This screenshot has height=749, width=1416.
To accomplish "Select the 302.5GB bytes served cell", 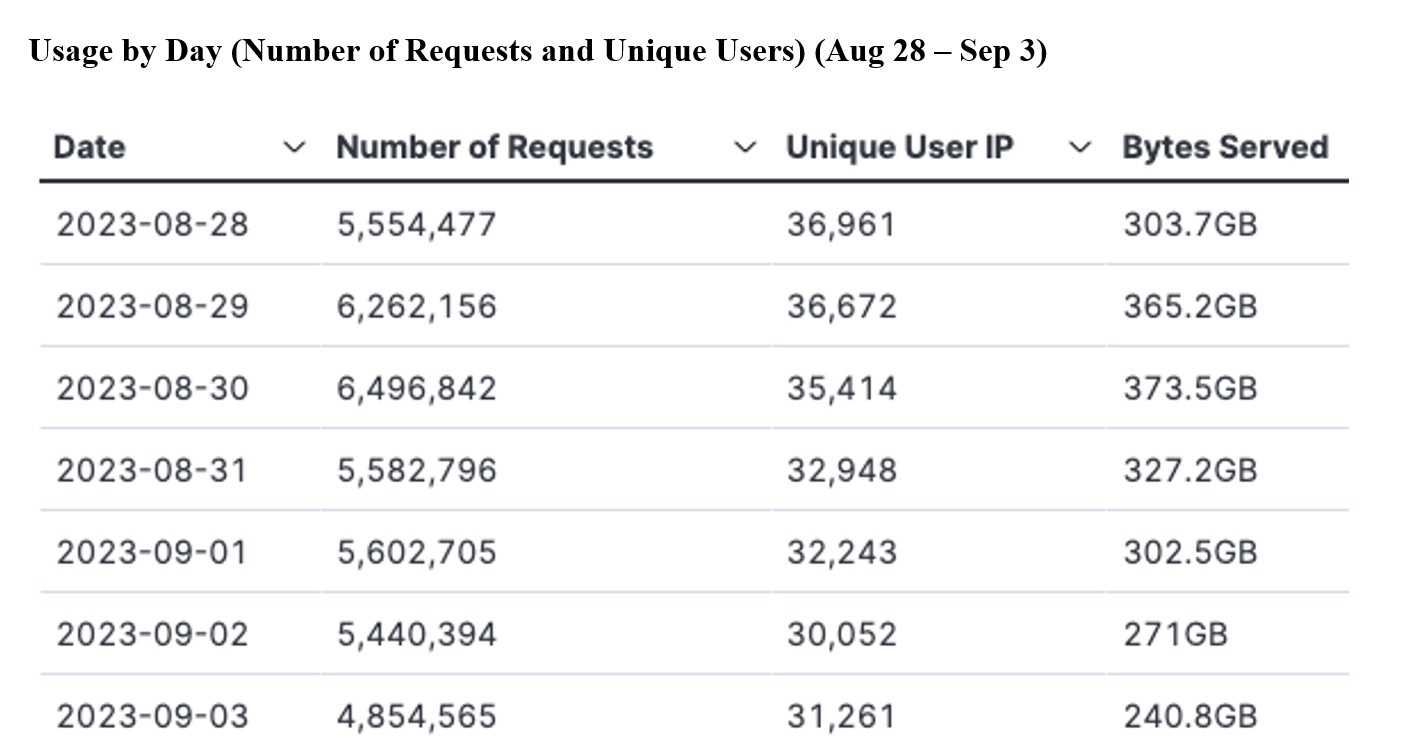I will (x=1190, y=552).
